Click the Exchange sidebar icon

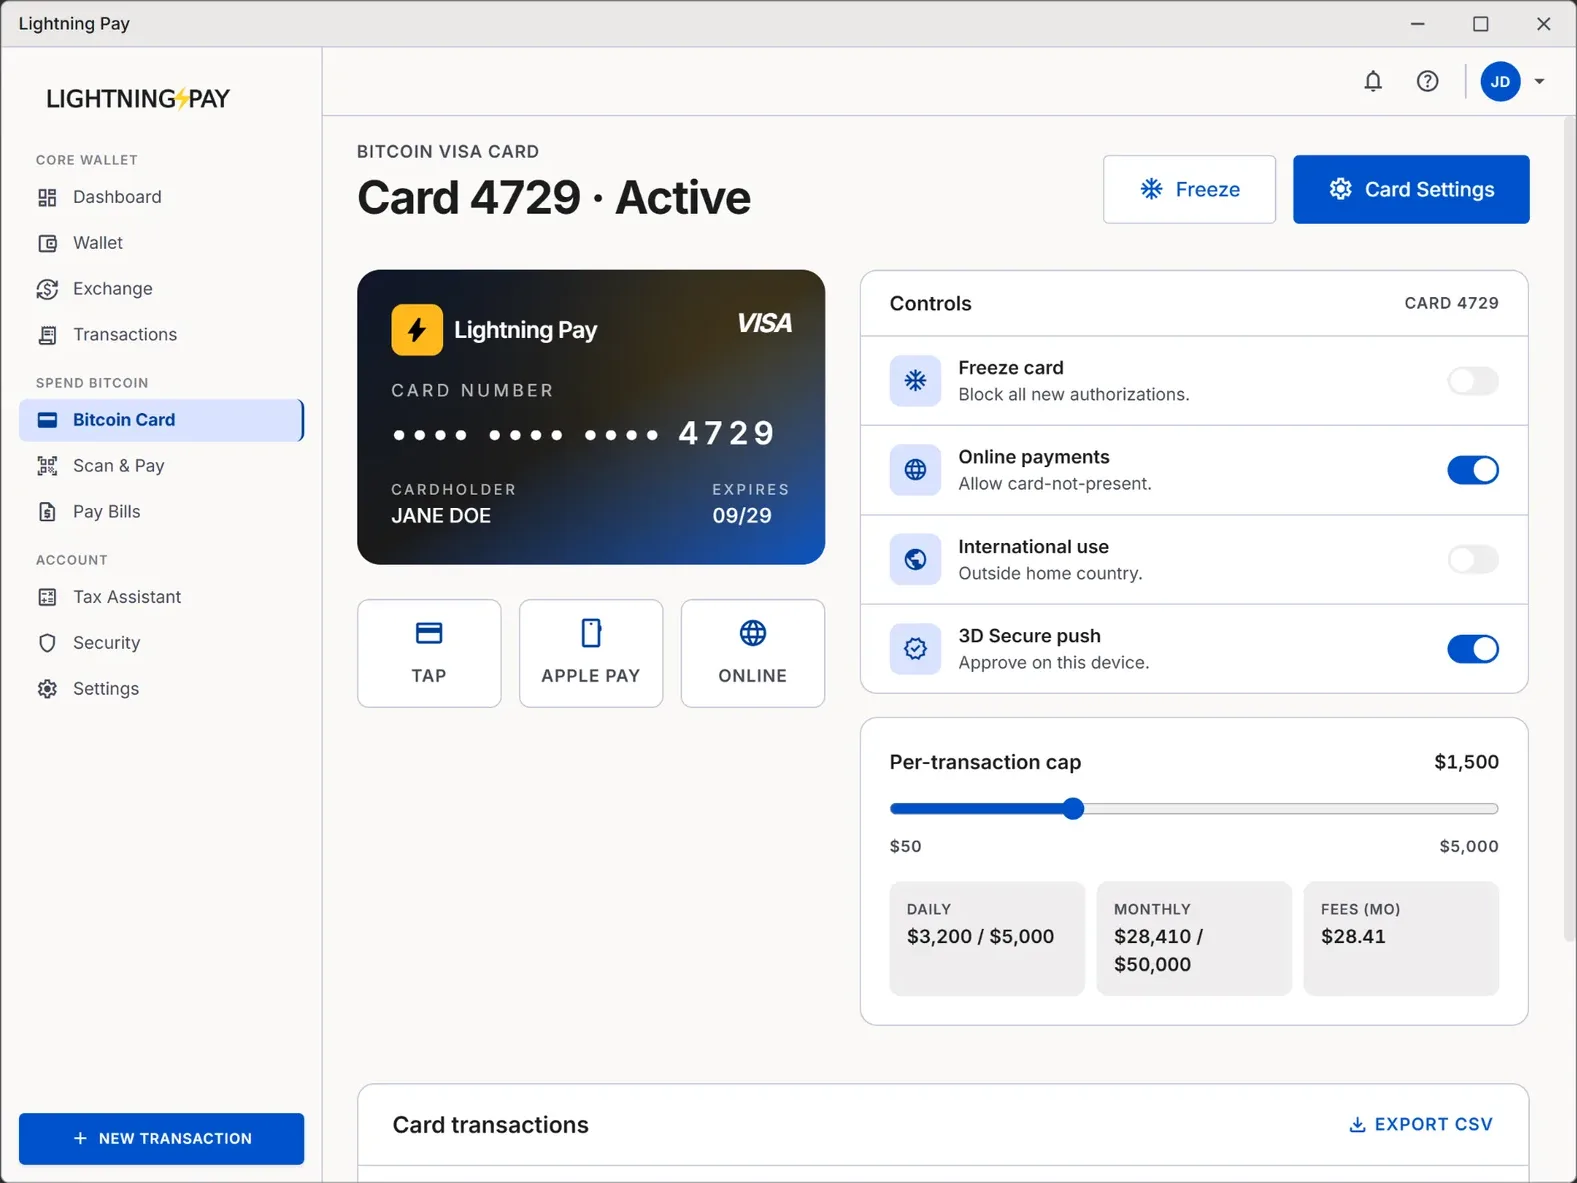tap(47, 289)
